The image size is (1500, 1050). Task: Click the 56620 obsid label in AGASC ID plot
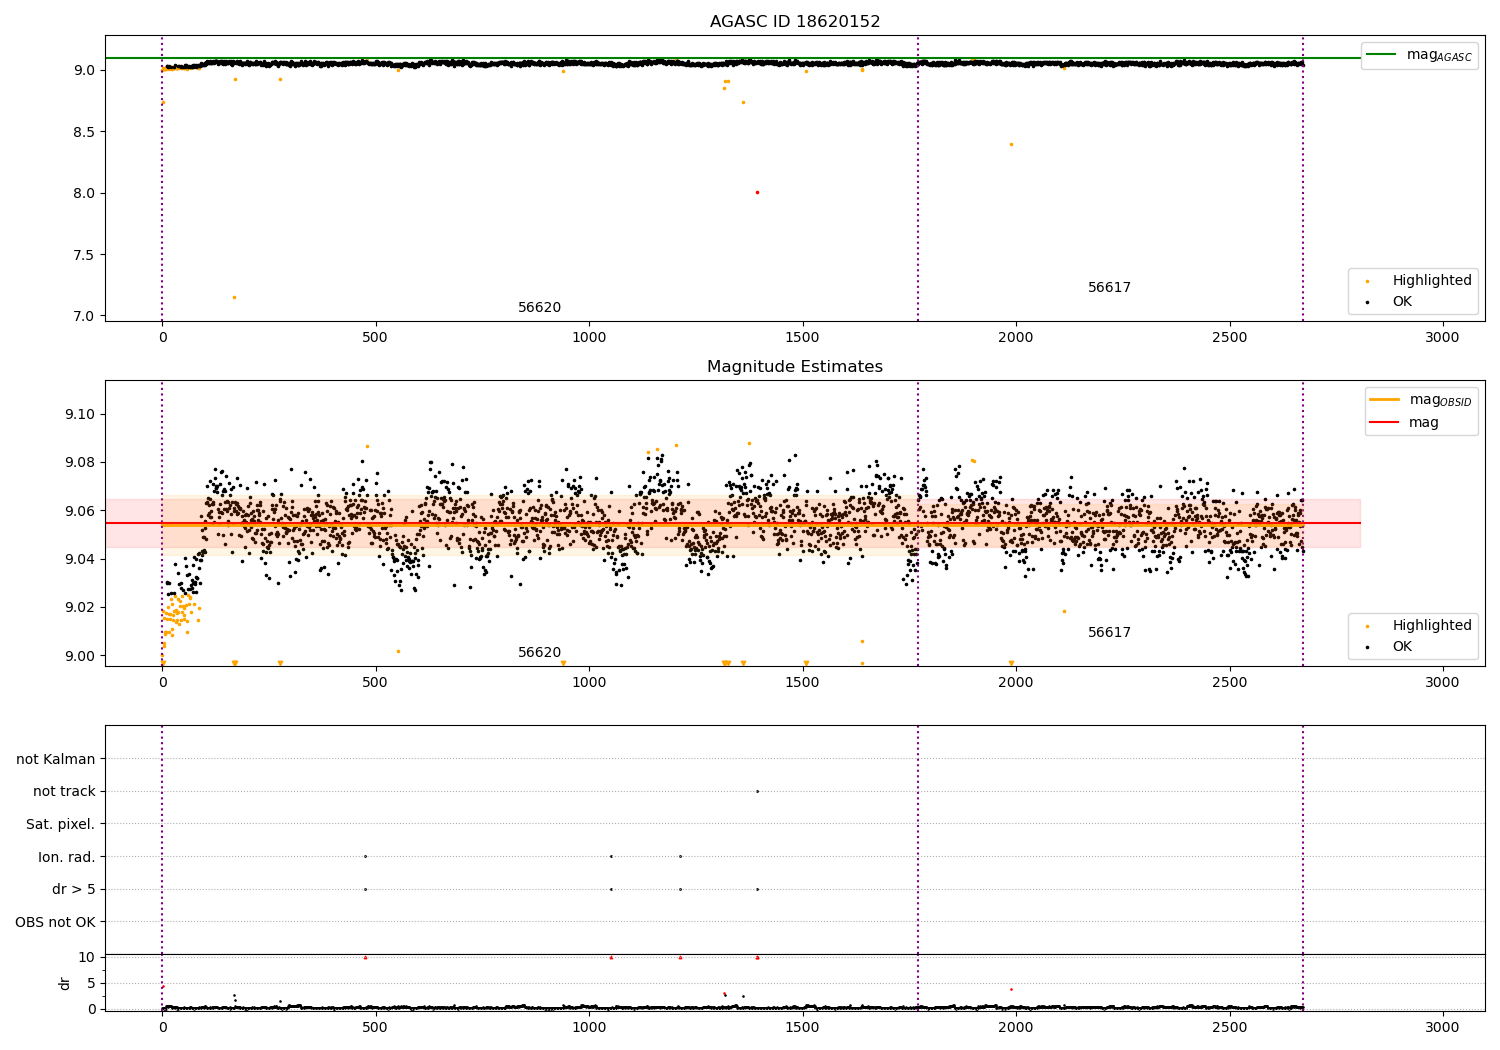point(539,308)
